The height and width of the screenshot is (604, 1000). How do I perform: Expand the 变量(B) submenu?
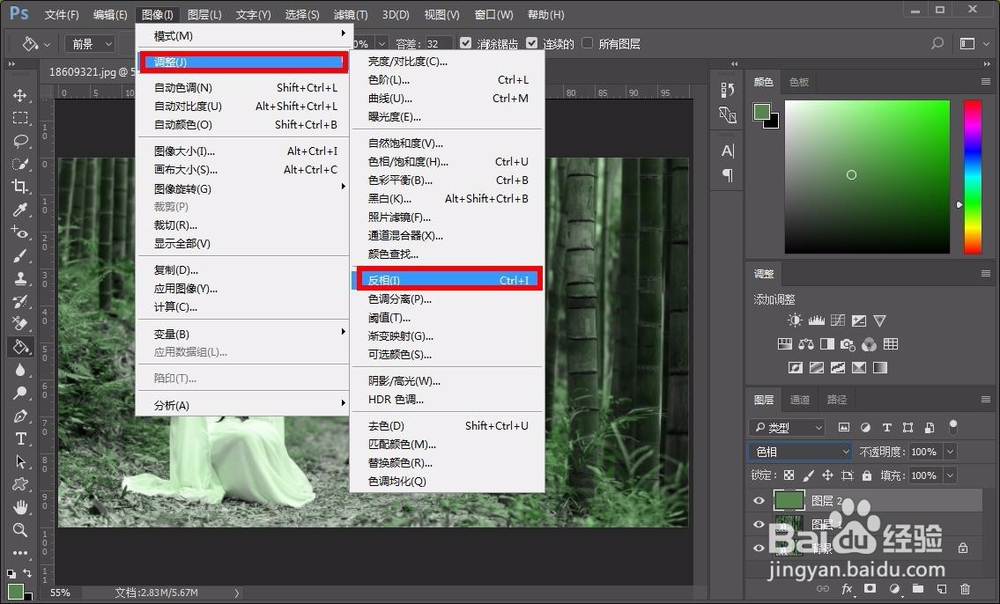242,334
